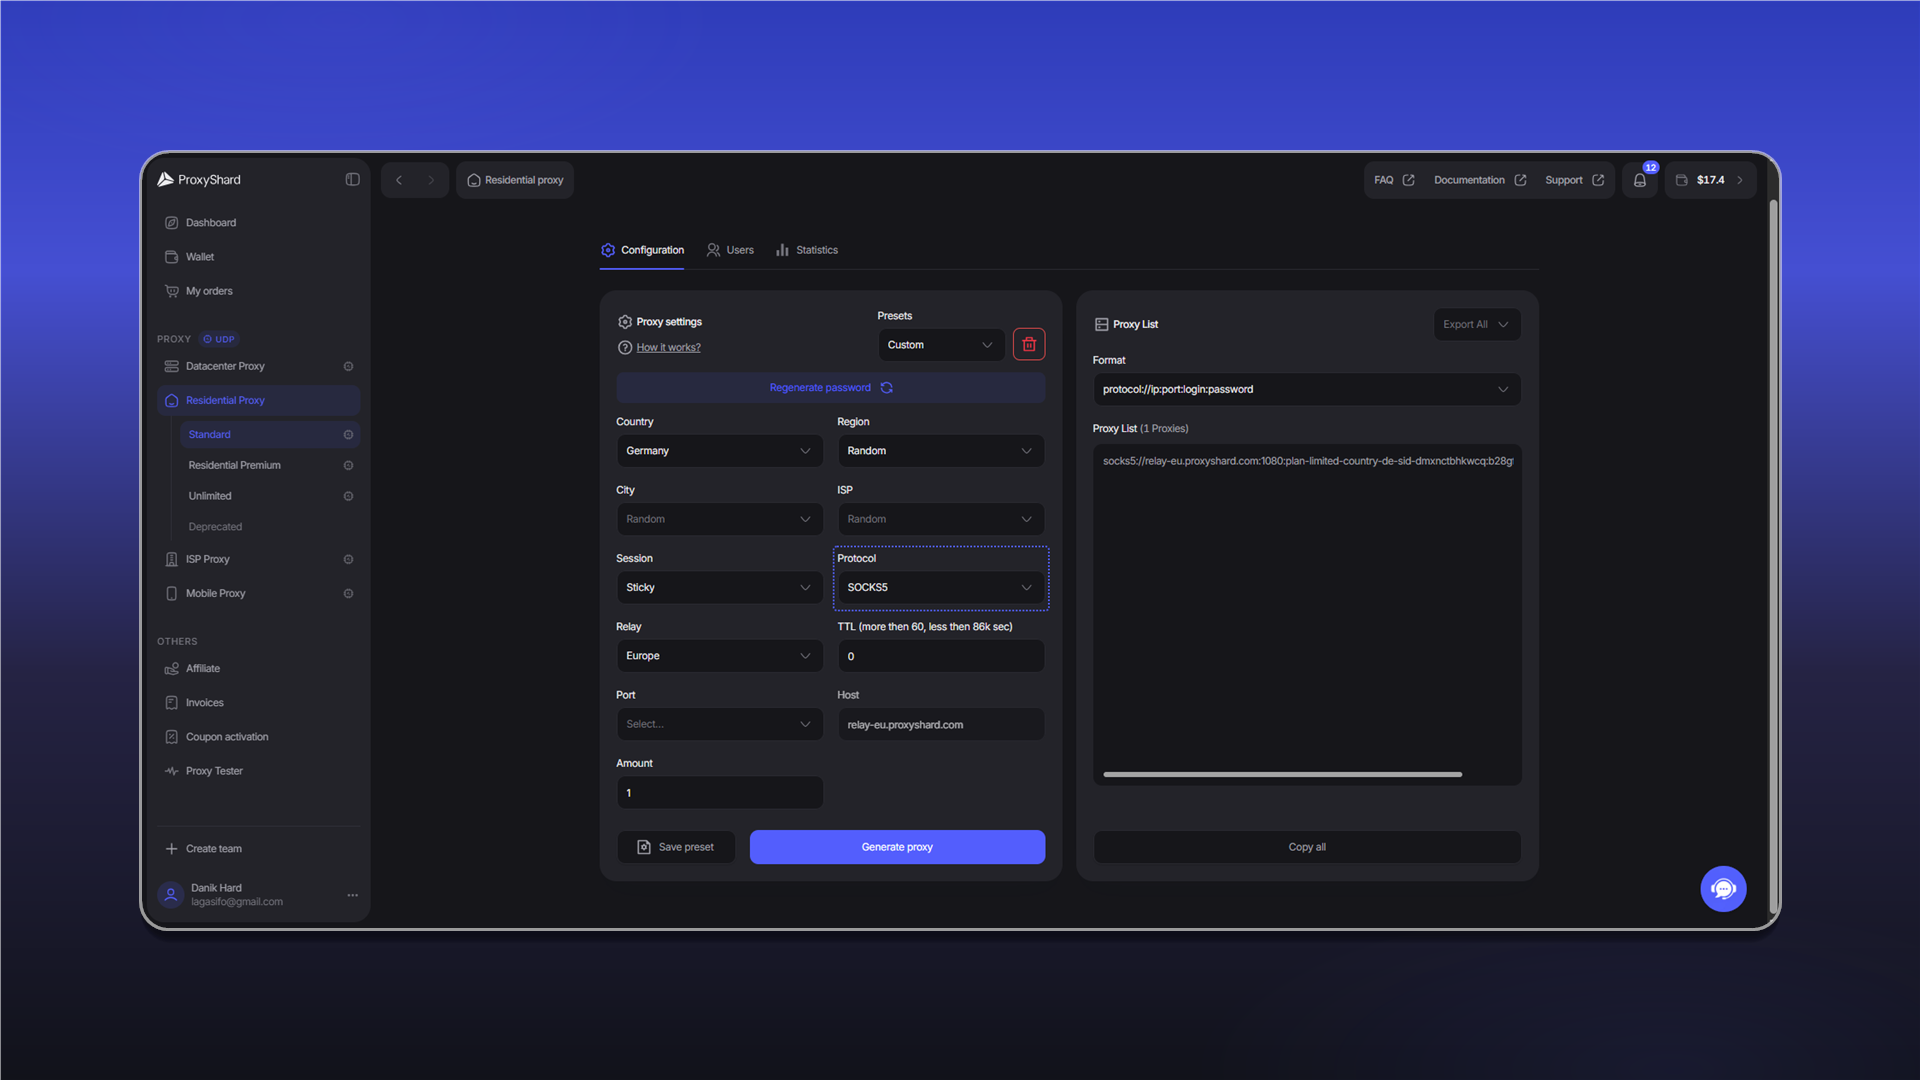Delete the Custom preset with trash icon
The image size is (1920, 1080).
tap(1029, 344)
